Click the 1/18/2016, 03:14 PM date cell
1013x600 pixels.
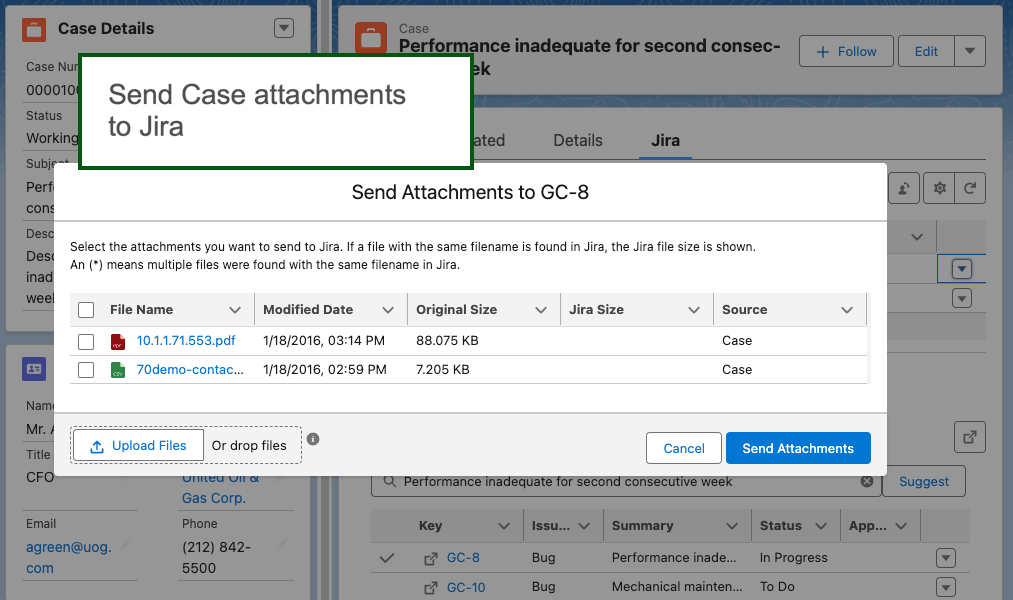[x=324, y=340]
